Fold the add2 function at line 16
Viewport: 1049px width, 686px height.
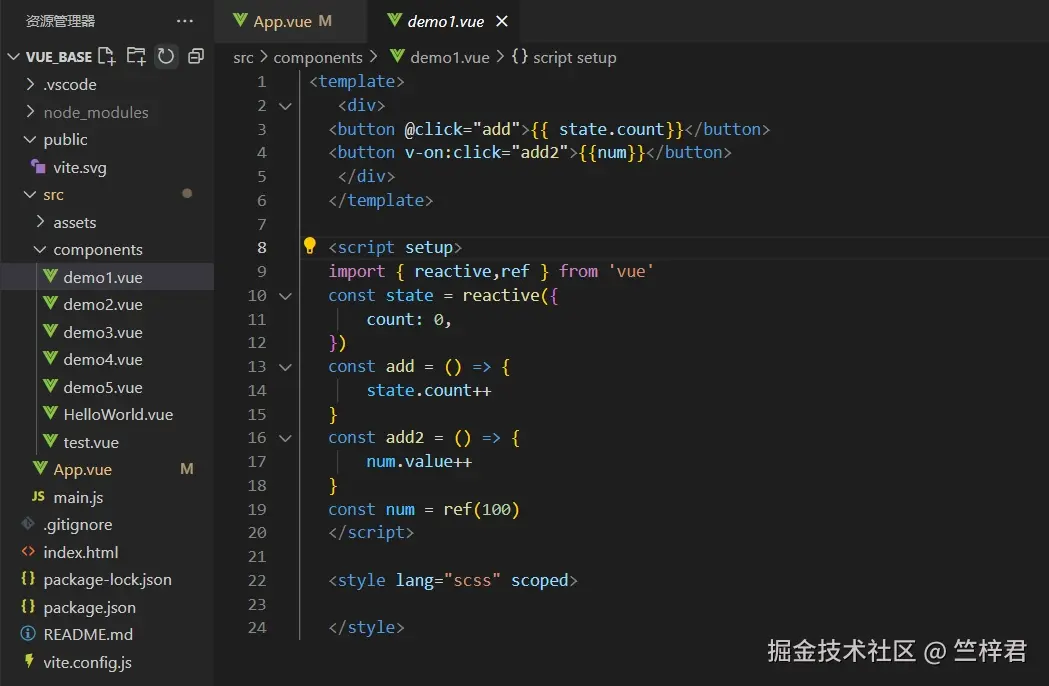(x=285, y=438)
